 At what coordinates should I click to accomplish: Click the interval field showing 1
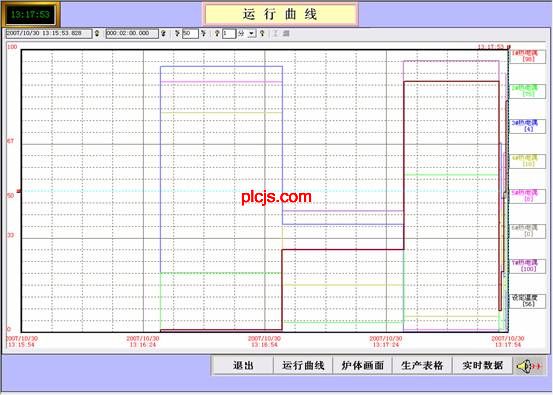tap(229, 34)
